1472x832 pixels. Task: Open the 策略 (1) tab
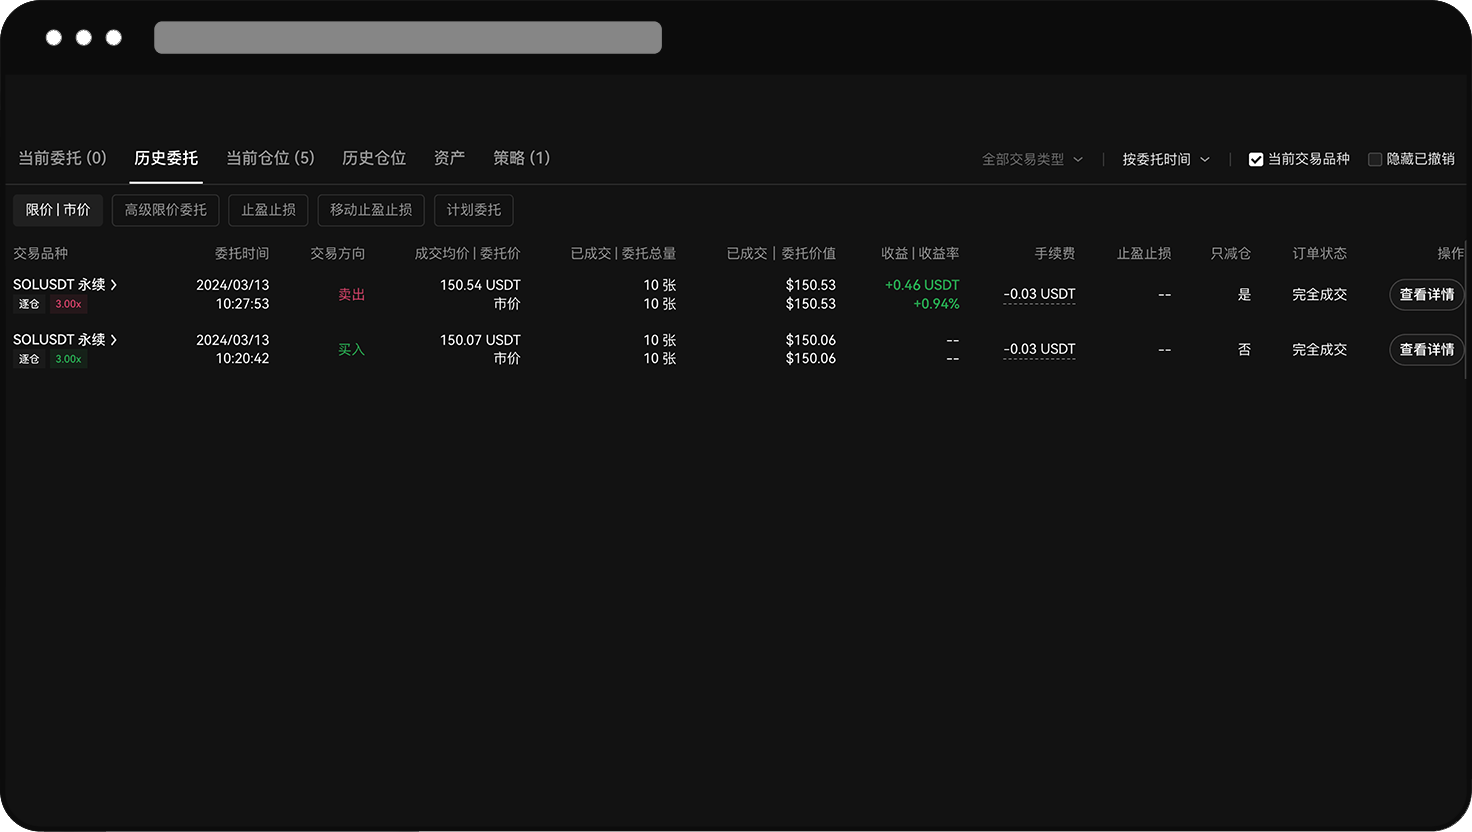click(x=521, y=157)
